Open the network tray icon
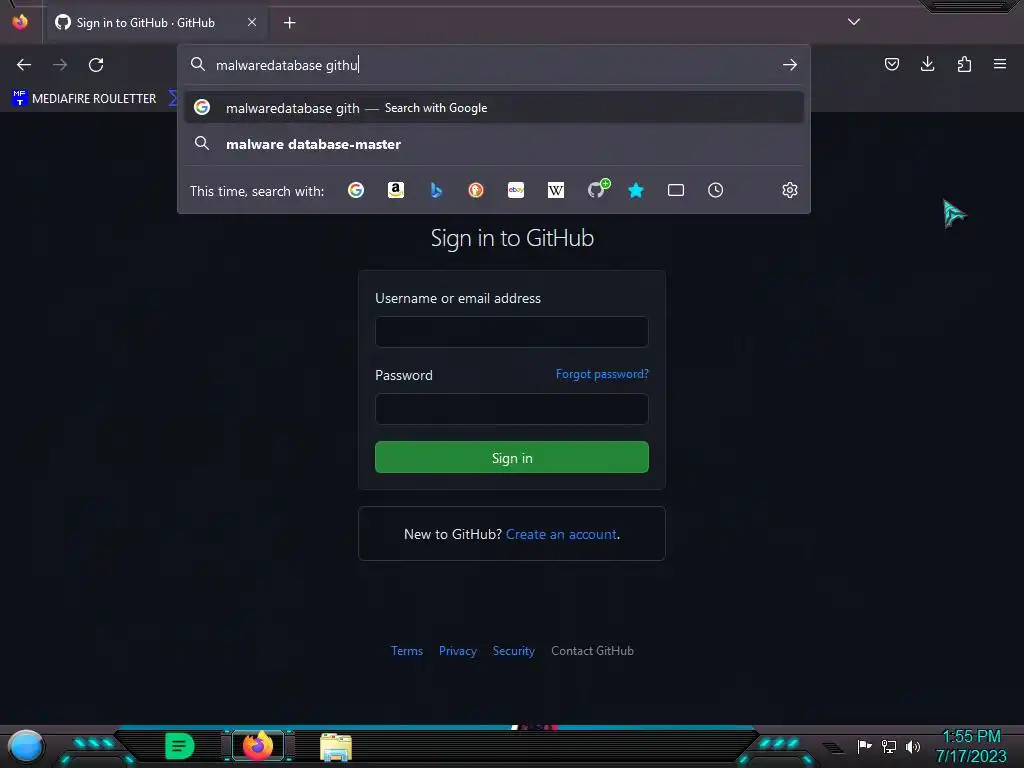The height and width of the screenshot is (768, 1024). click(x=889, y=746)
